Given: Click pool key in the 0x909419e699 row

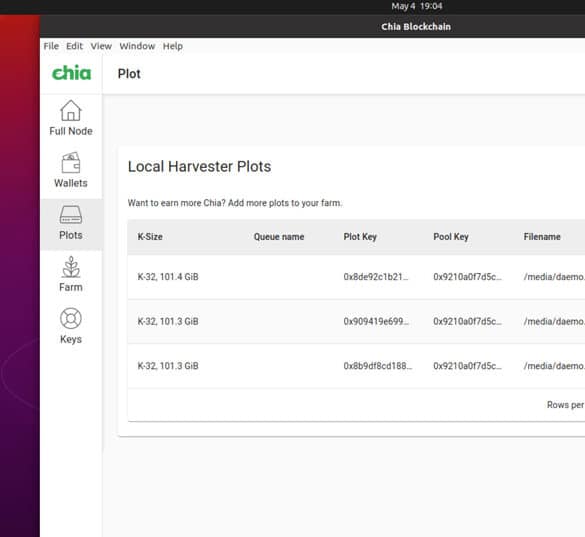Looking at the screenshot, I should [467, 321].
